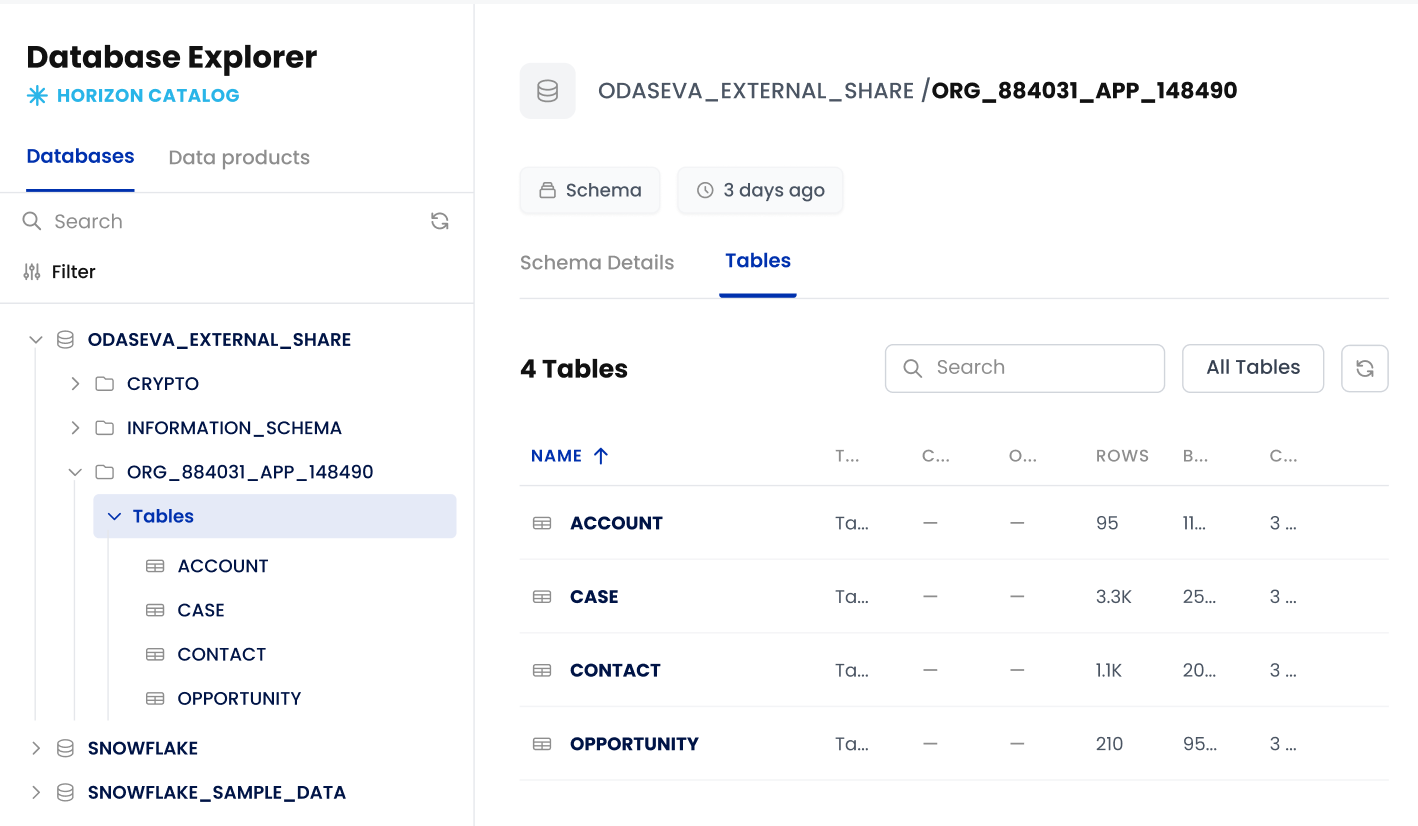Open the Schema Details tab
Image resolution: width=1418 pixels, height=826 pixels.
coord(597,263)
